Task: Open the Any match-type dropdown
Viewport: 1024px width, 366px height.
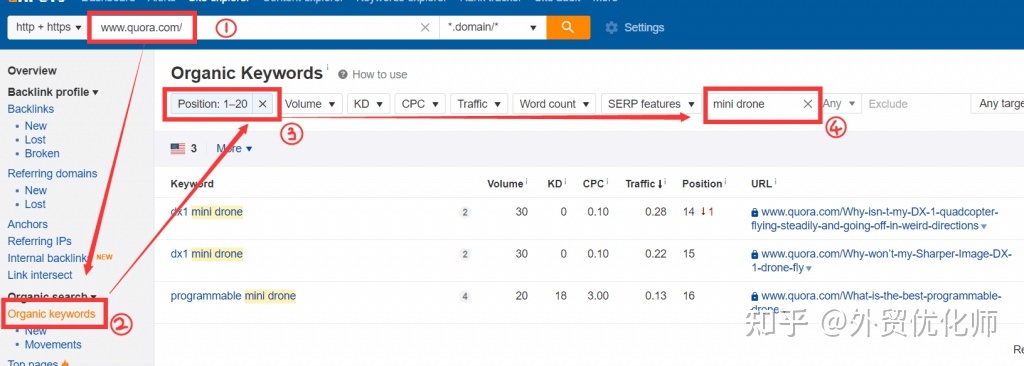Action: click(839, 104)
